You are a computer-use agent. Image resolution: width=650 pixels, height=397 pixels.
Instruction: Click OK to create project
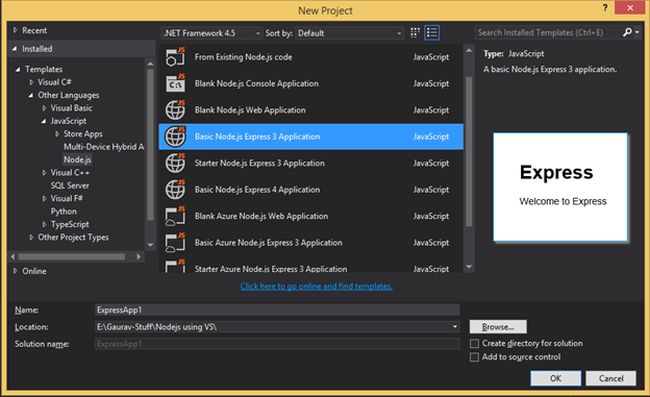555,378
